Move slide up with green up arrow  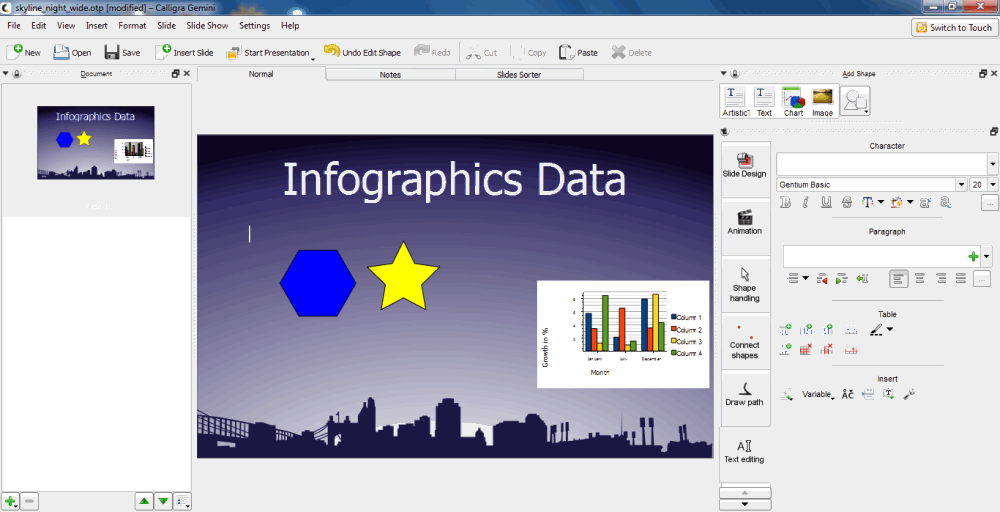coord(144,502)
